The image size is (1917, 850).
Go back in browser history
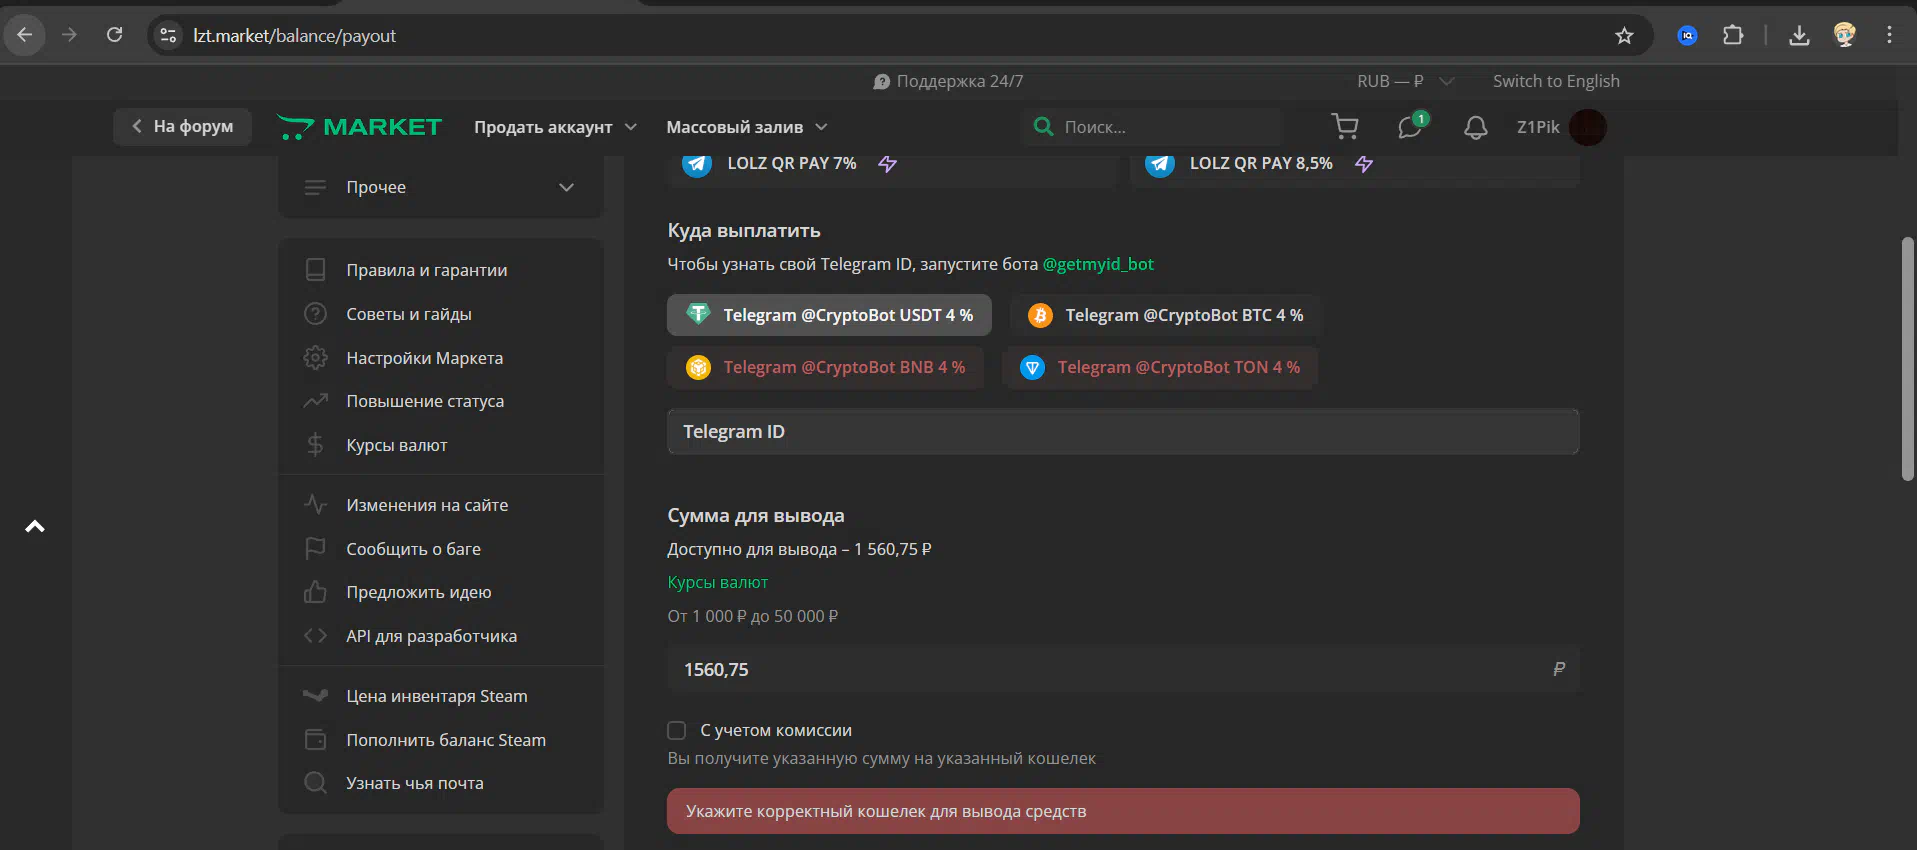click(x=25, y=35)
